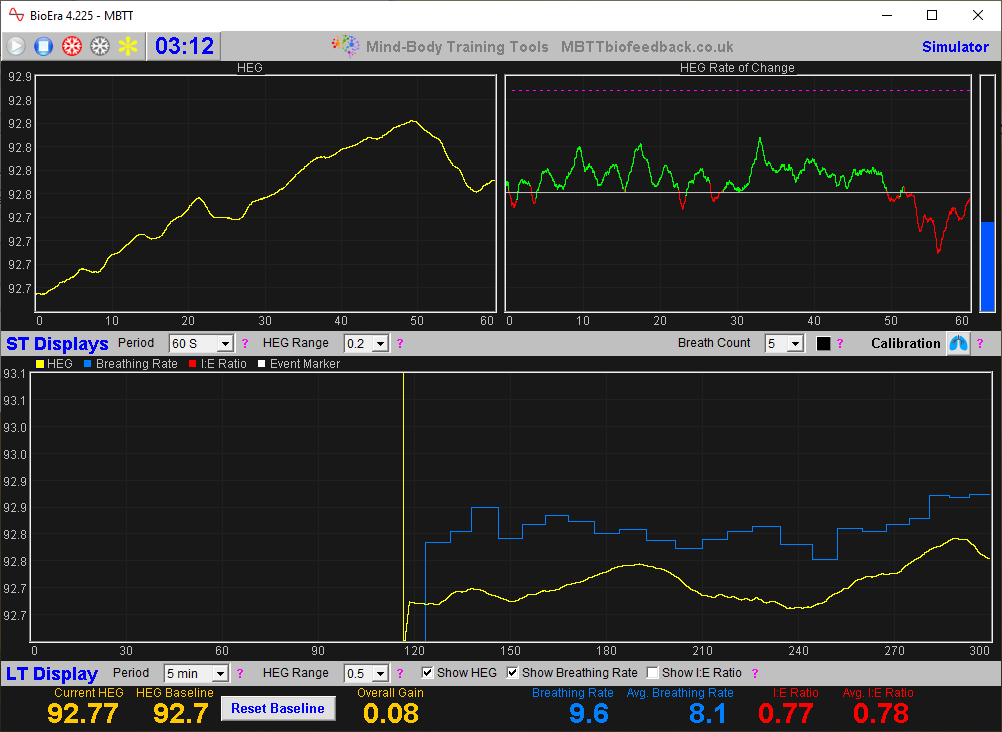Click the BioEra heart icon in titlebar
The image size is (1002, 732).
(15, 15)
